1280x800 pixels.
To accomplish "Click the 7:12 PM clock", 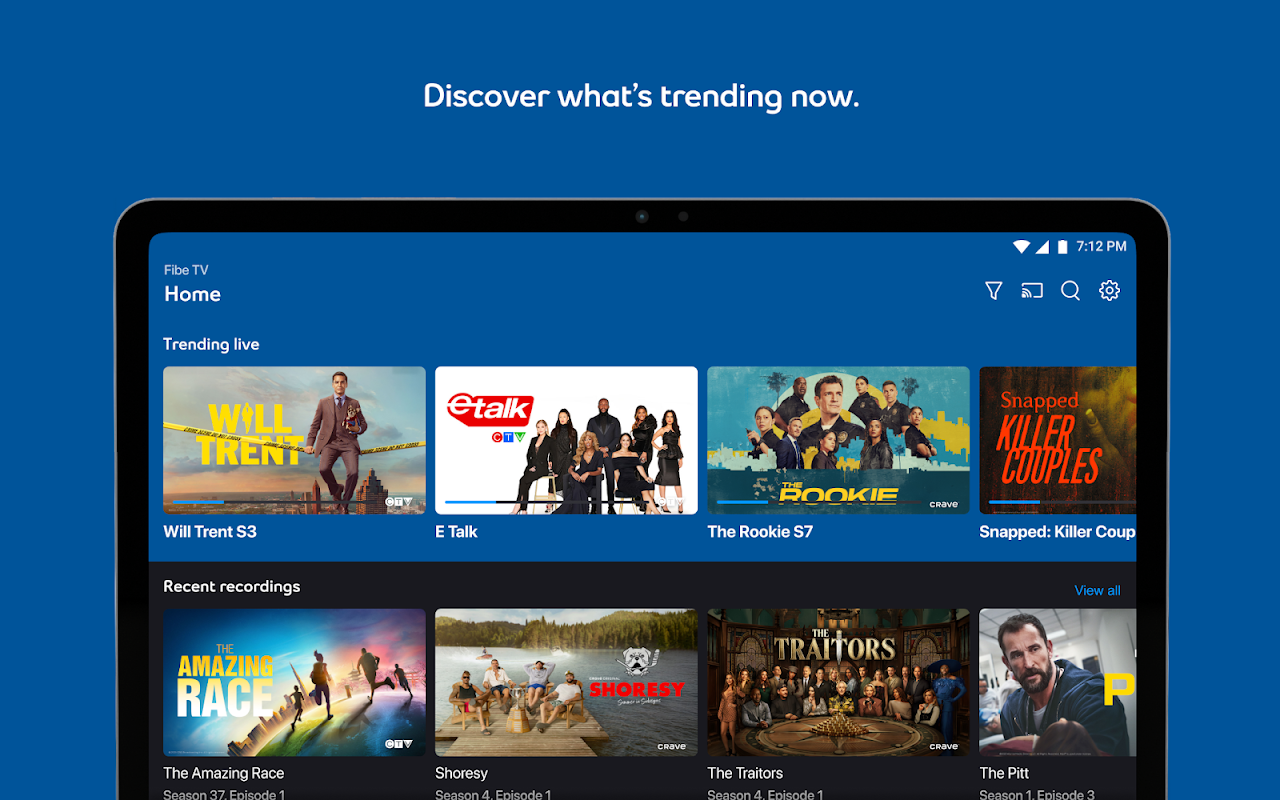I will pos(1102,246).
